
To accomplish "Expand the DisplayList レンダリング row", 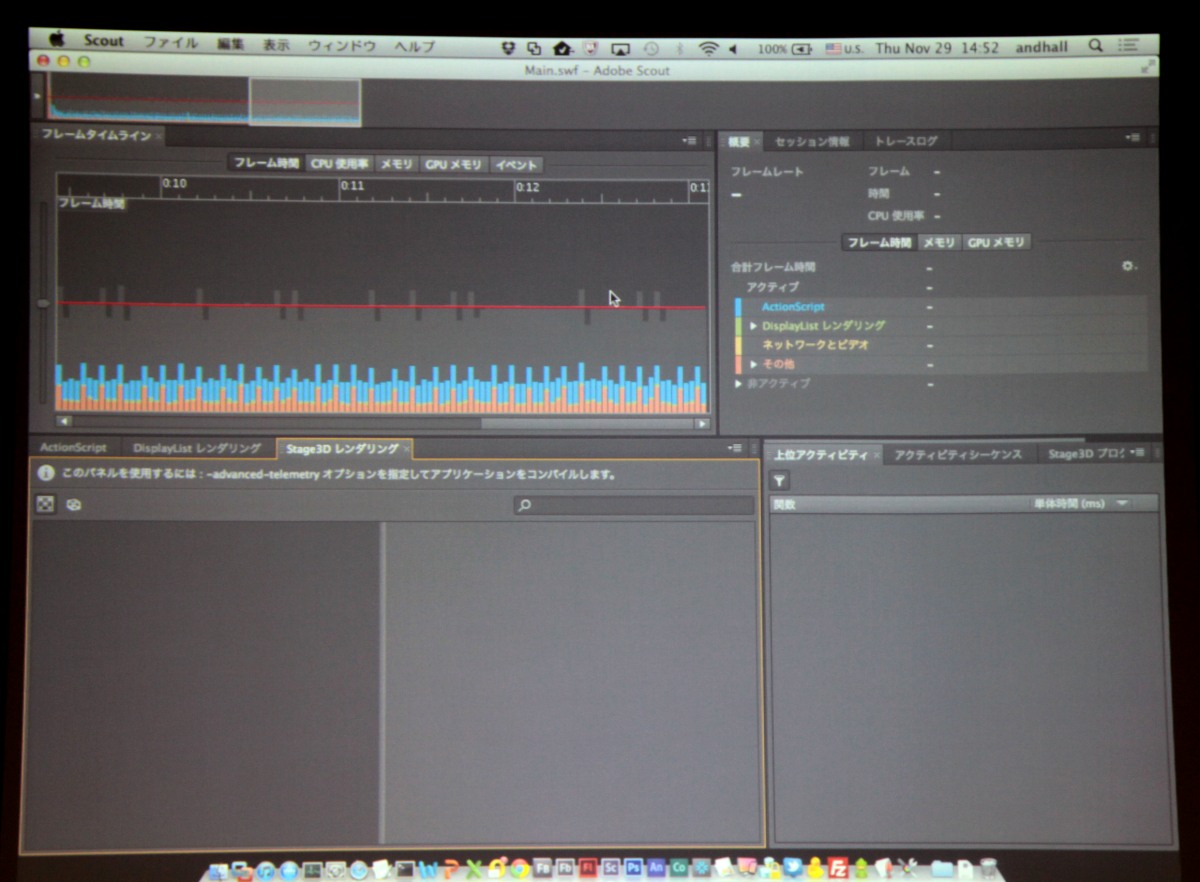I will [x=753, y=326].
